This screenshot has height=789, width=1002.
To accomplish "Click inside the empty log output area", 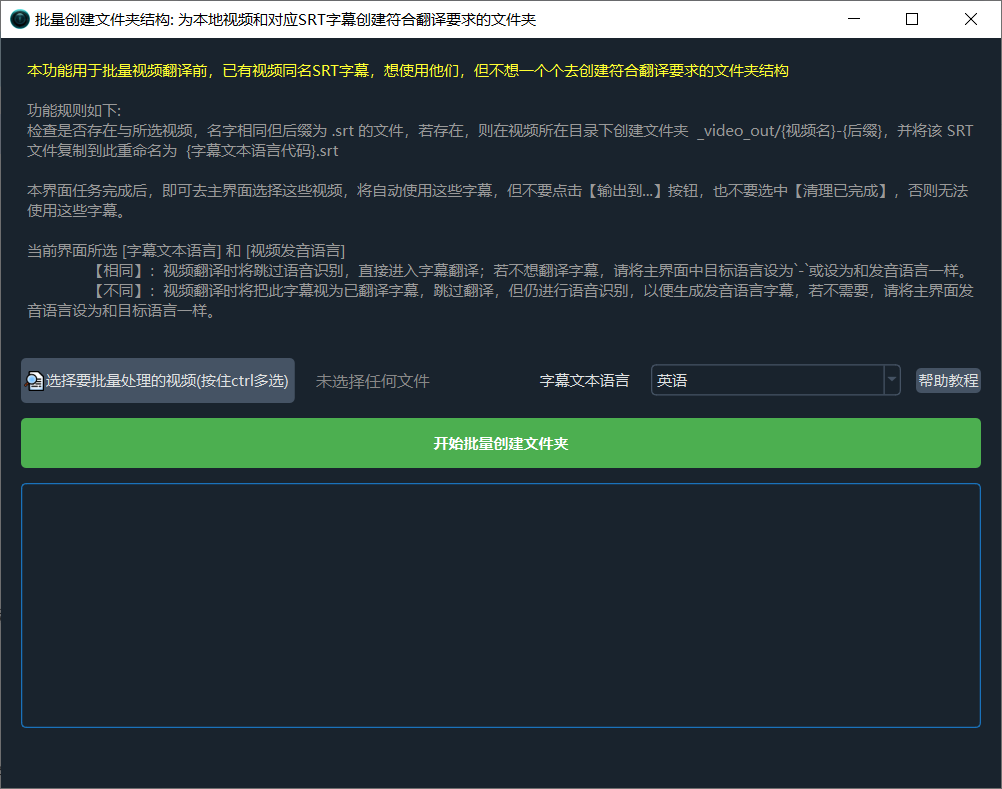I will (500, 606).
